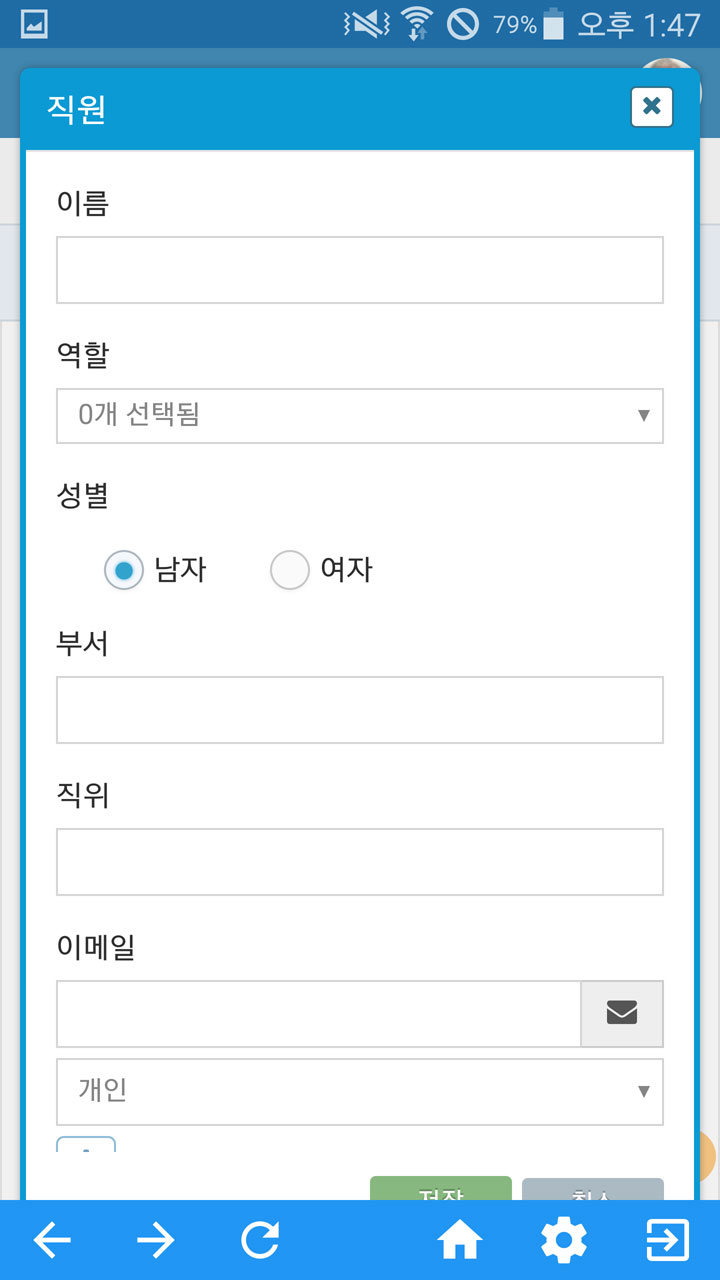Click the 직위 input field
The image size is (720, 1280).
pyautogui.click(x=360, y=862)
